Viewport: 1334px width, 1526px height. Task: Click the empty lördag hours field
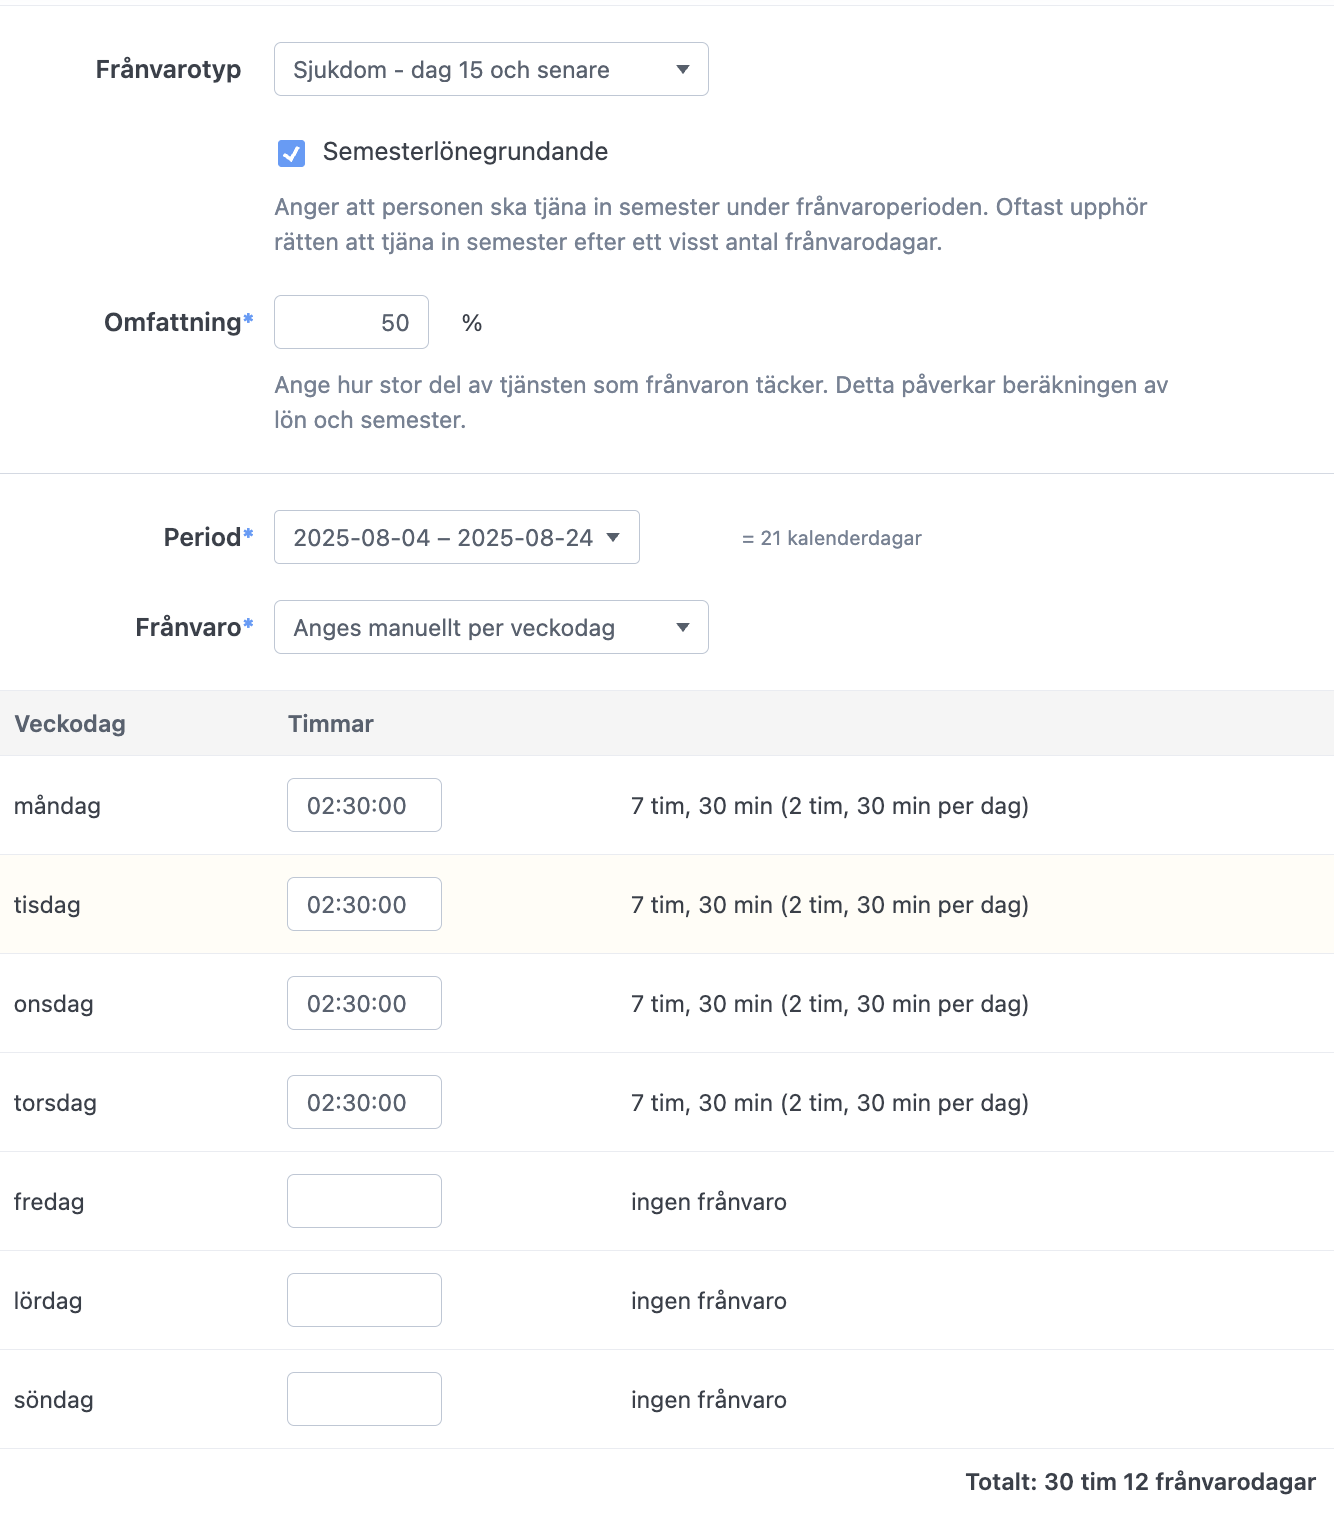364,1300
